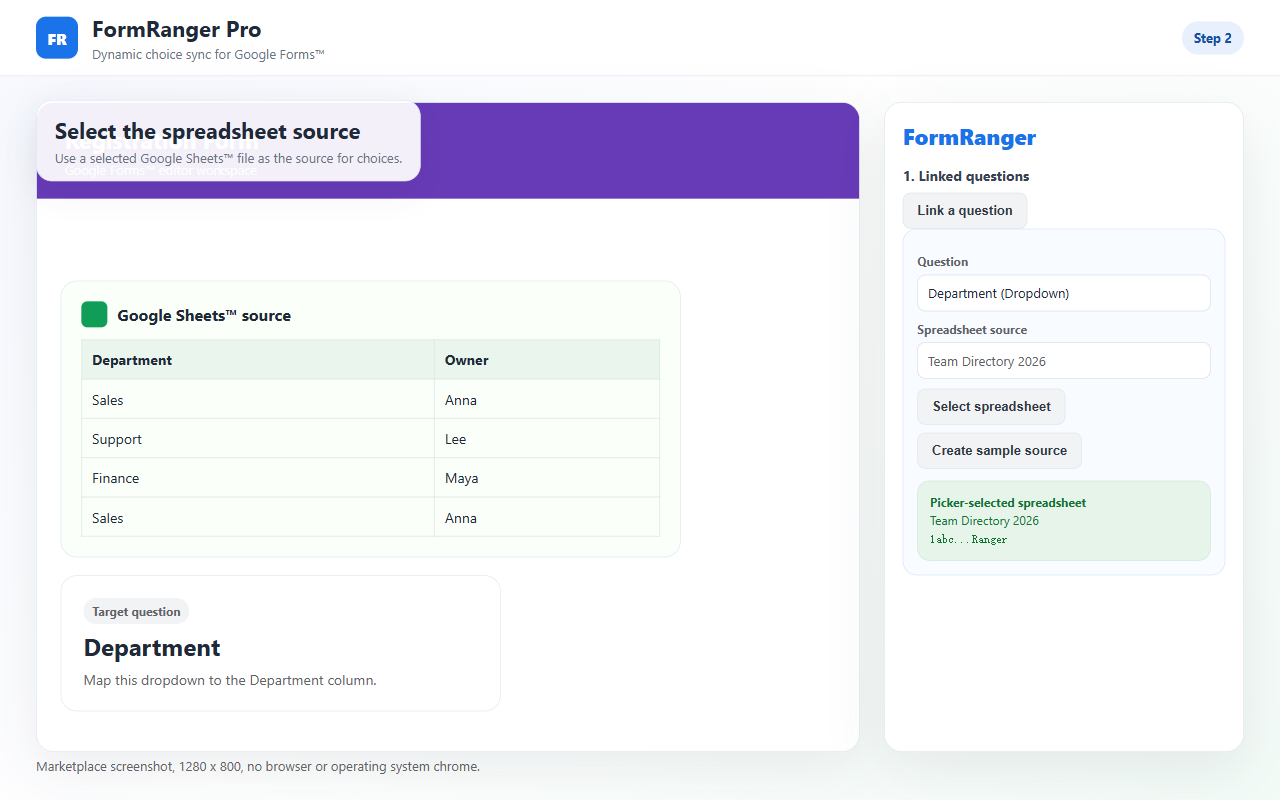Click the Map this dropdown description text
The image size is (1280, 800).
[x=230, y=680]
